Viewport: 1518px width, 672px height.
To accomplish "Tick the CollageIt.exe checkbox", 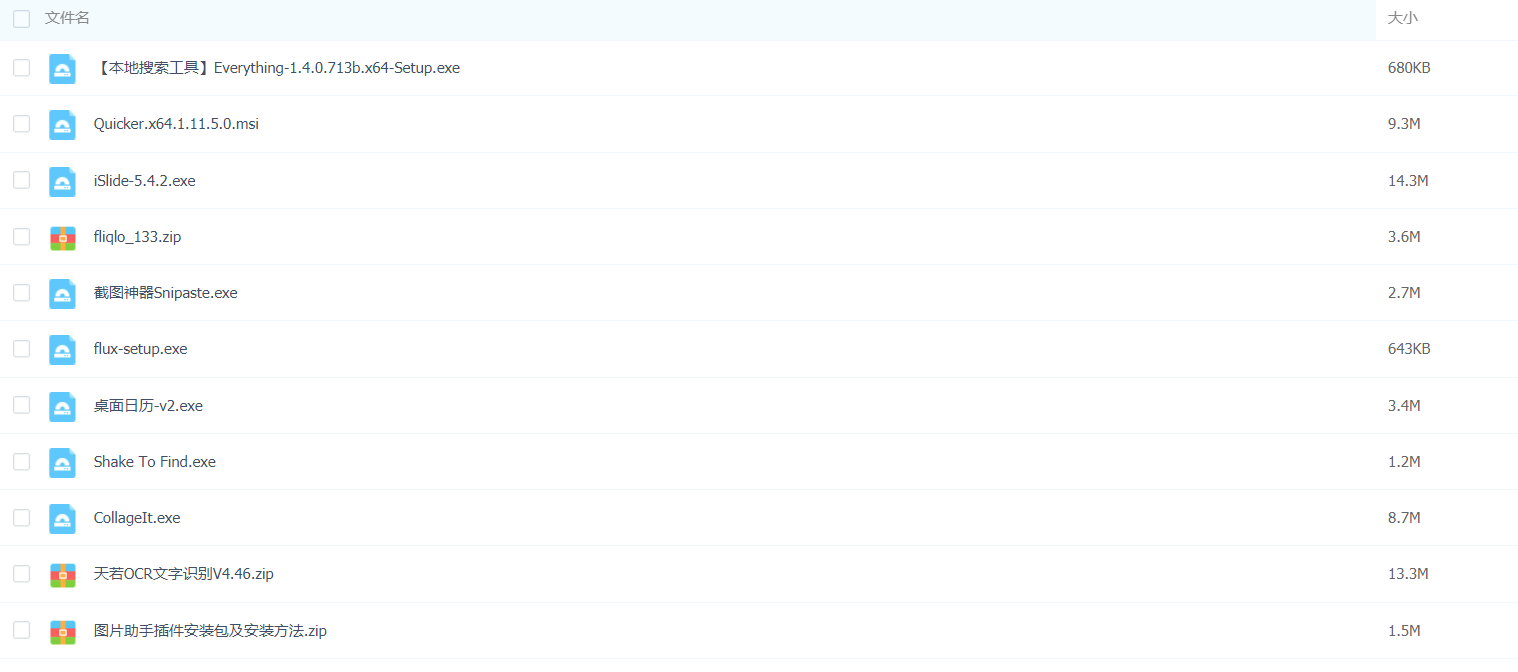I will [x=21, y=518].
